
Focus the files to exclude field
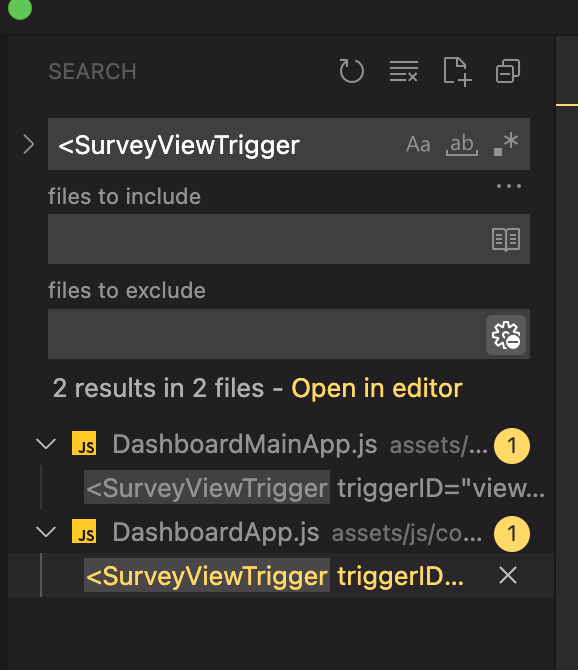coord(289,334)
